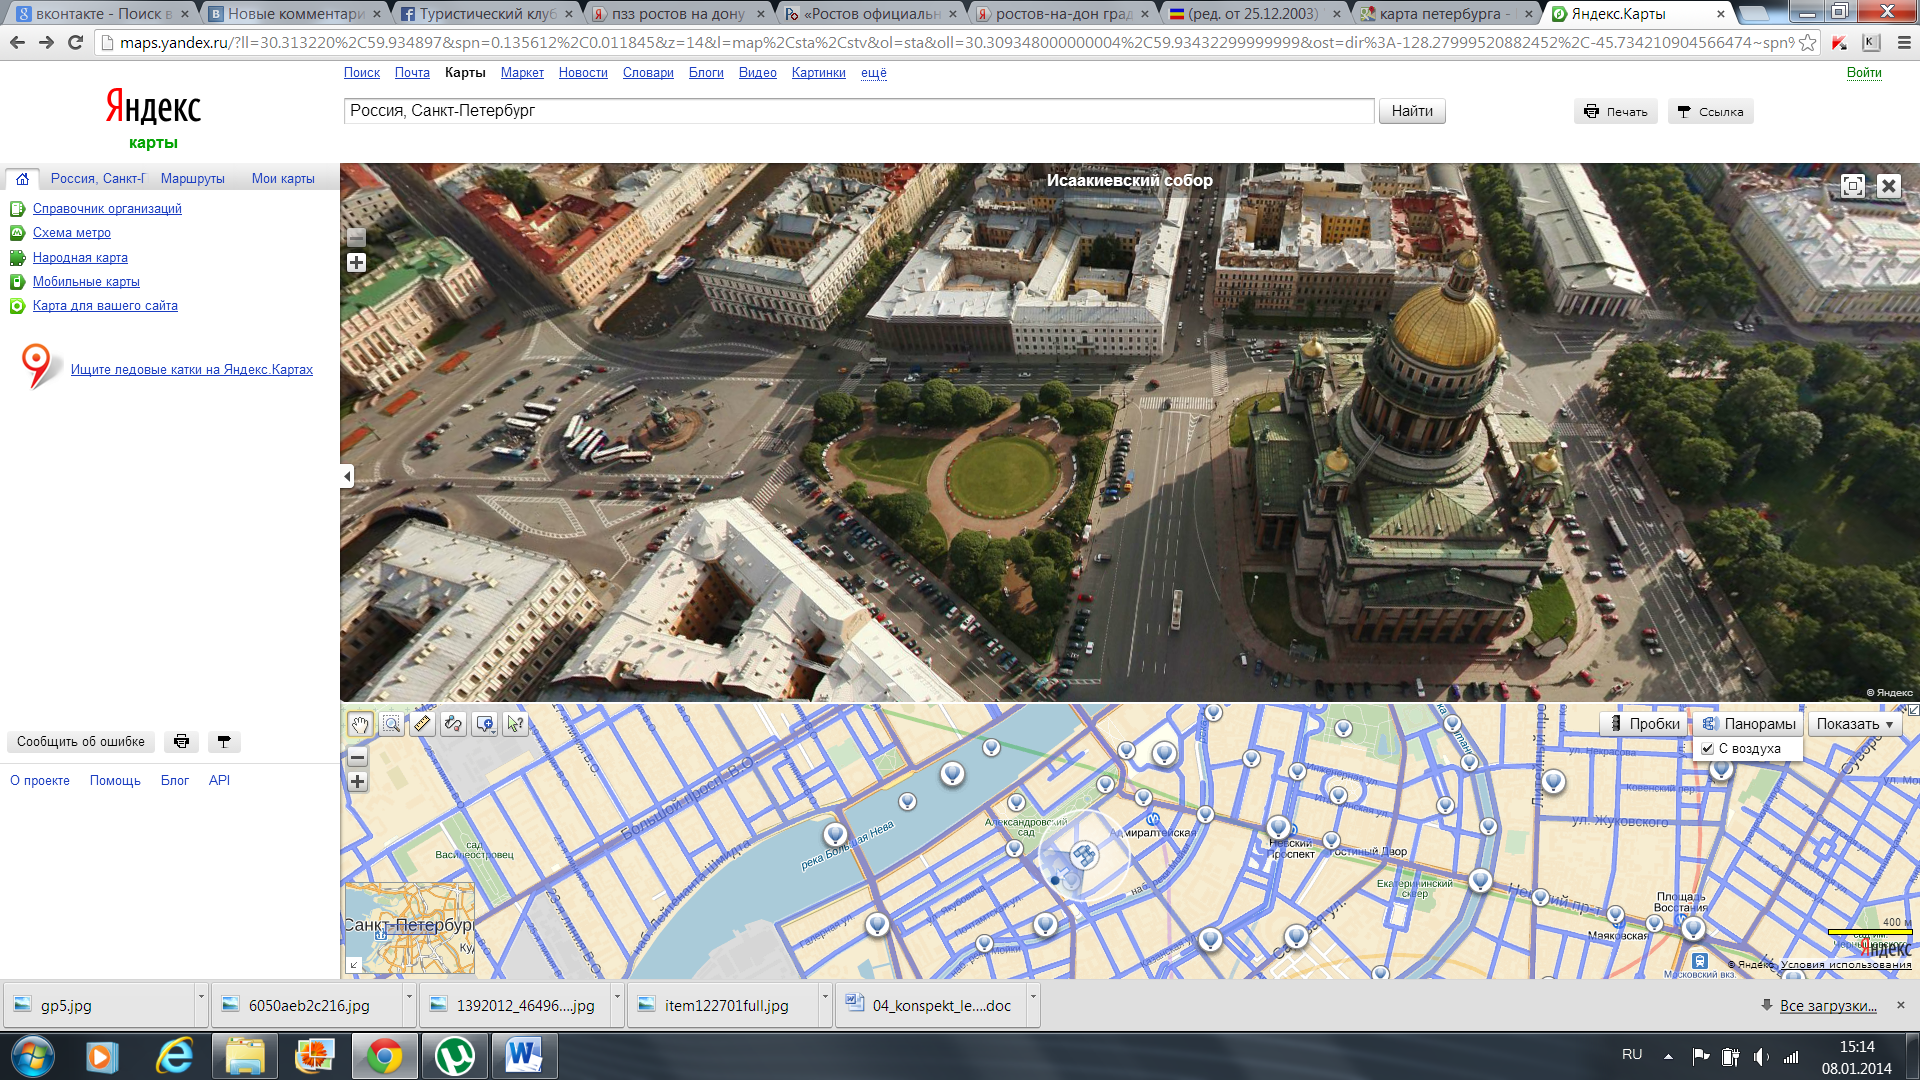Image resolution: width=1920 pixels, height=1080 pixels.
Task: Open dropdown for 04_konspekt_le doc download
Action: click(1033, 1005)
